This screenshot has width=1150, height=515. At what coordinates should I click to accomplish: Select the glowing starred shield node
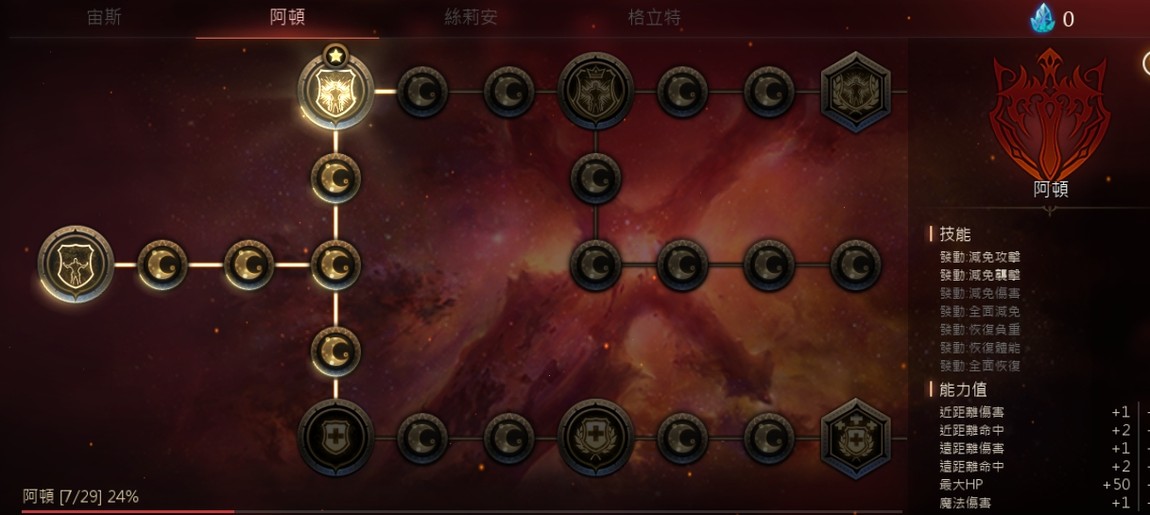click(x=336, y=92)
